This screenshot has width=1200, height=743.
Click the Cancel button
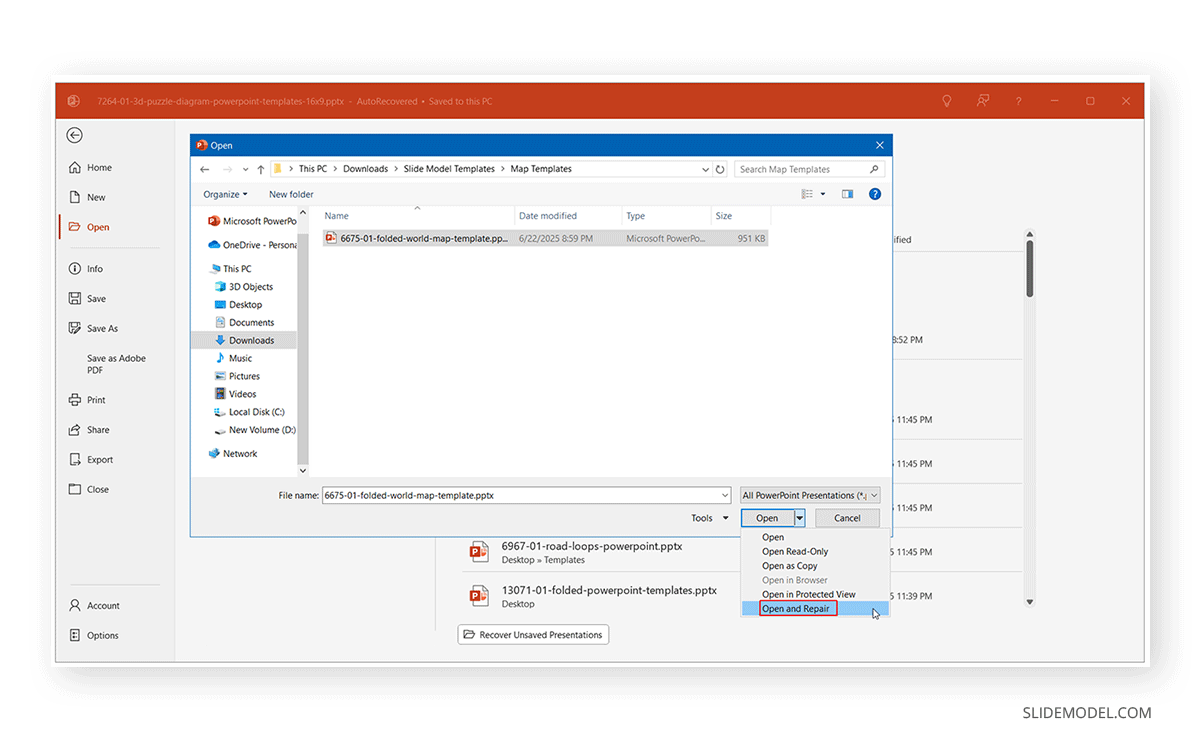click(x=847, y=517)
